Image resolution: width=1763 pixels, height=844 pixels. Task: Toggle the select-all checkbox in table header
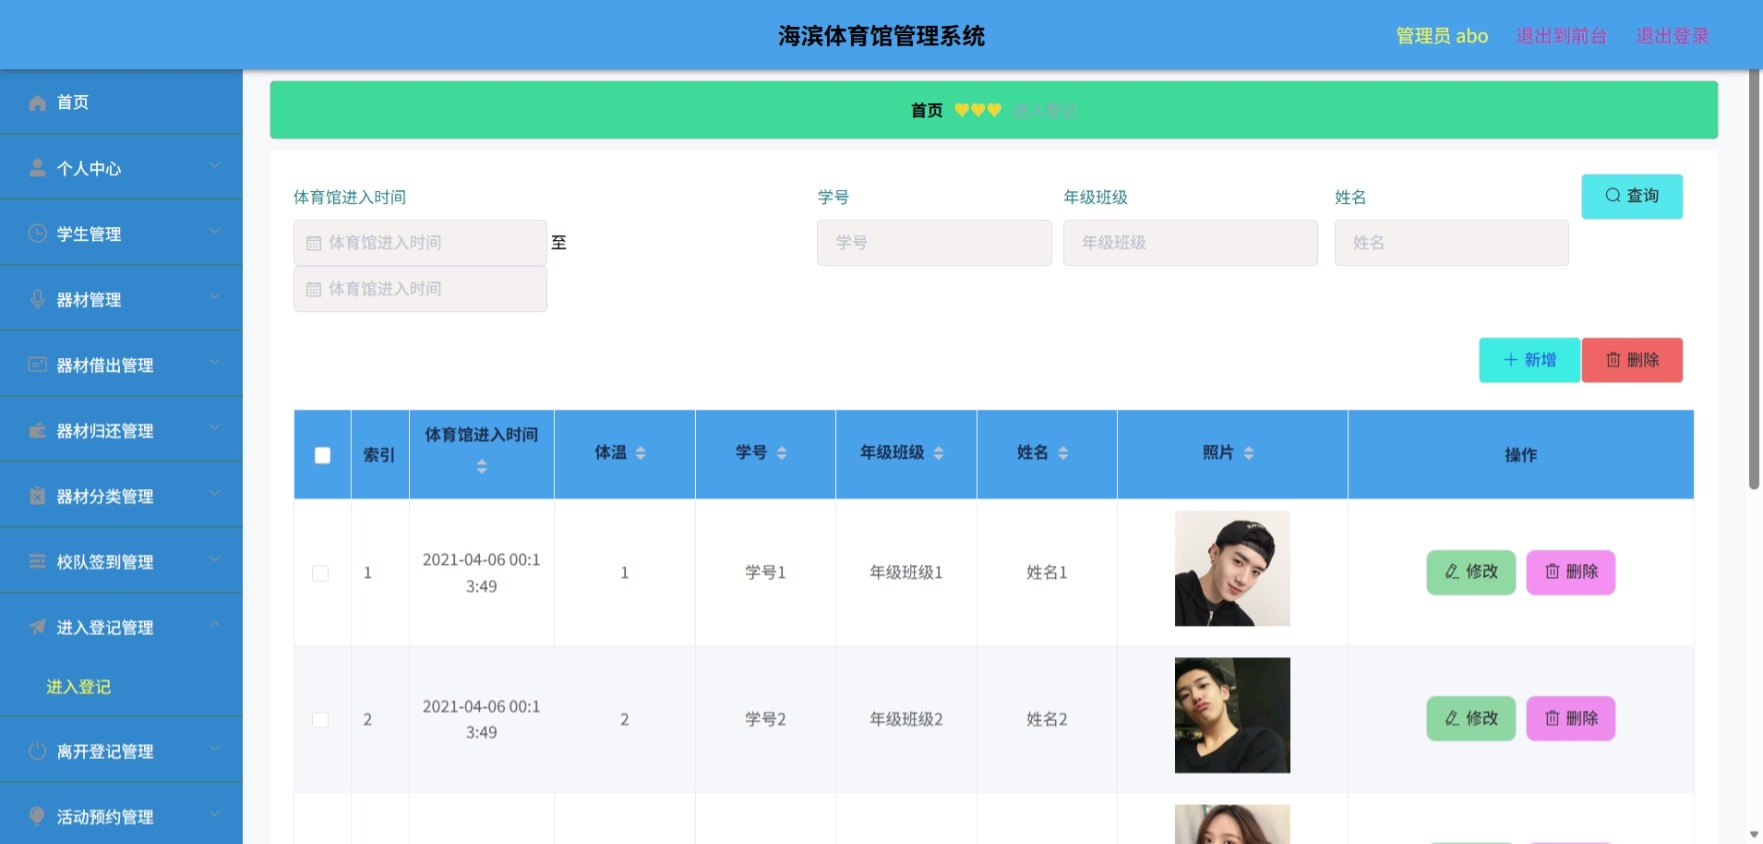[322, 455]
